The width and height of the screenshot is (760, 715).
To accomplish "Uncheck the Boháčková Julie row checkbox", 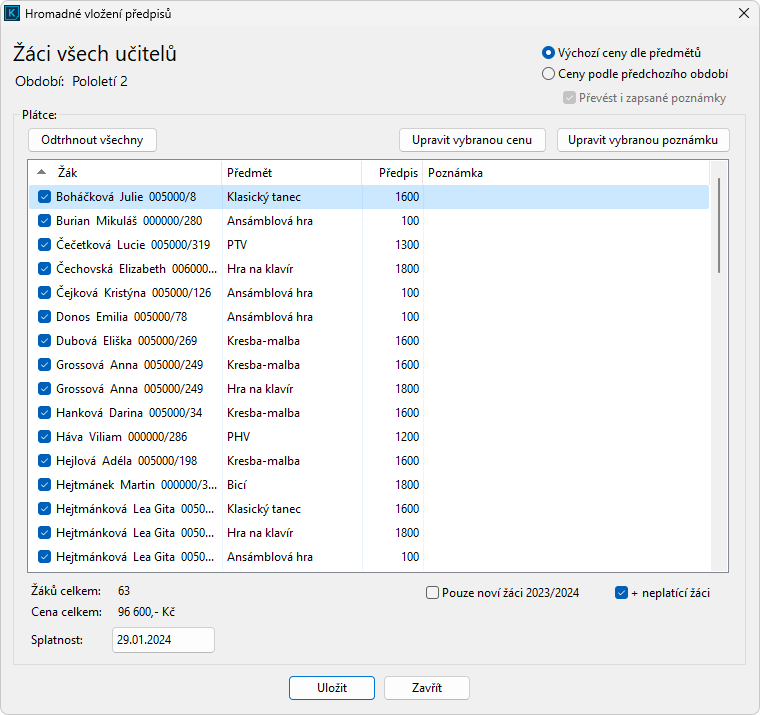I will [x=44, y=197].
